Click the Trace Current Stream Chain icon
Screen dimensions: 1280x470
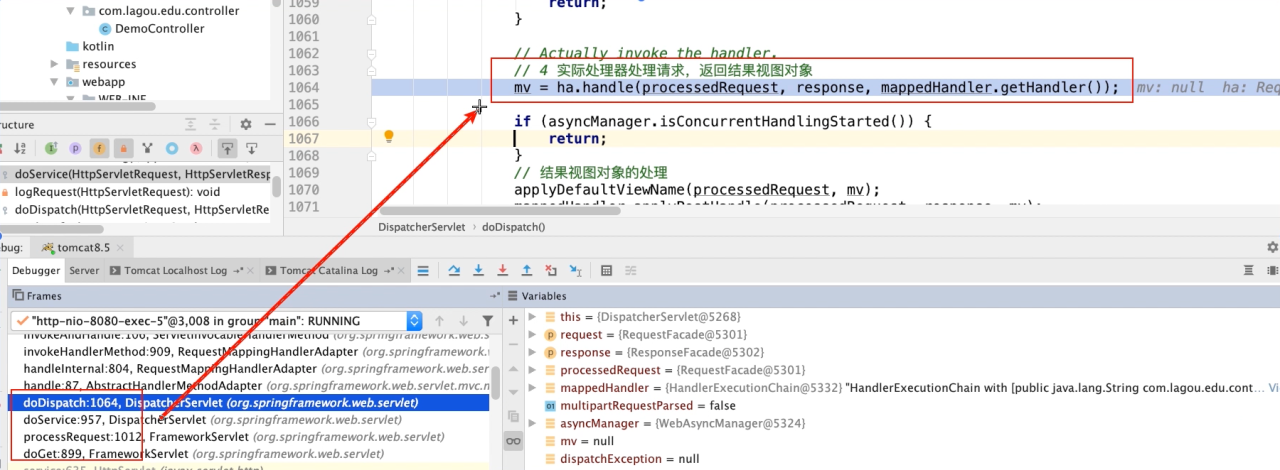(631, 270)
